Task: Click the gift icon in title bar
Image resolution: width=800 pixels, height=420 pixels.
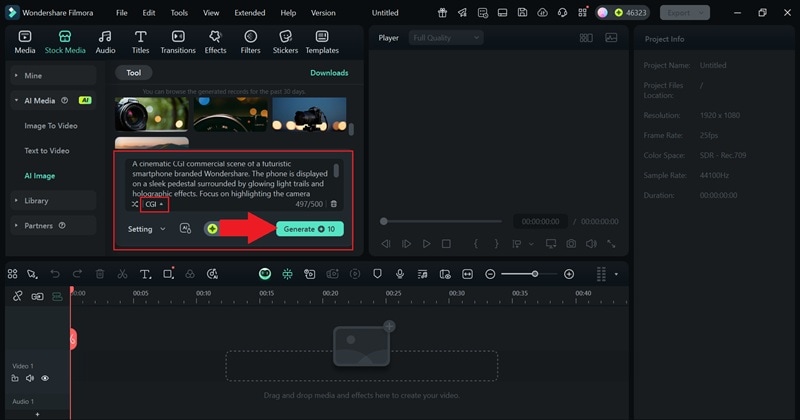Action: click(x=442, y=13)
